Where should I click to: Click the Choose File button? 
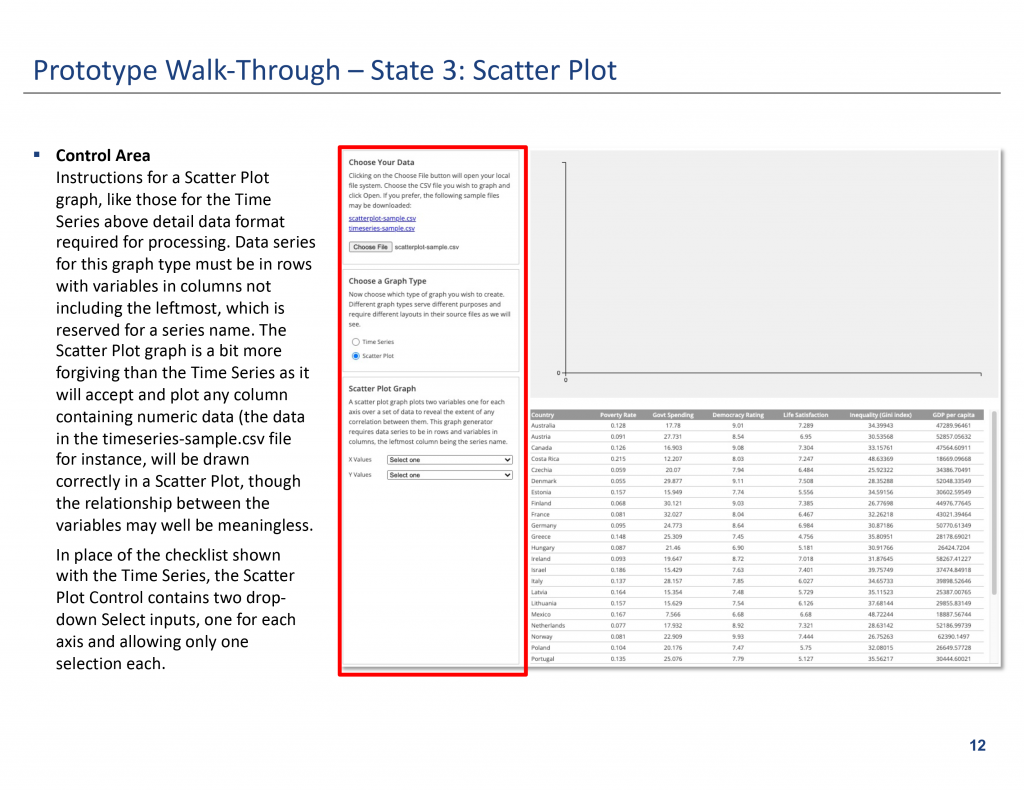point(370,246)
